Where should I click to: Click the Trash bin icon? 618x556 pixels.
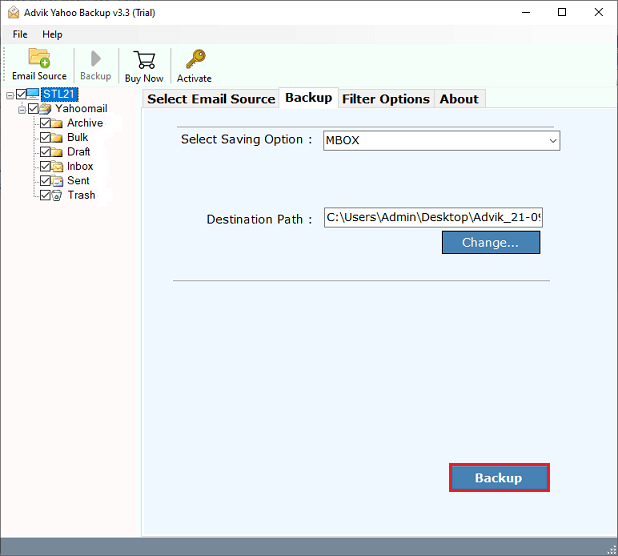pos(56,195)
